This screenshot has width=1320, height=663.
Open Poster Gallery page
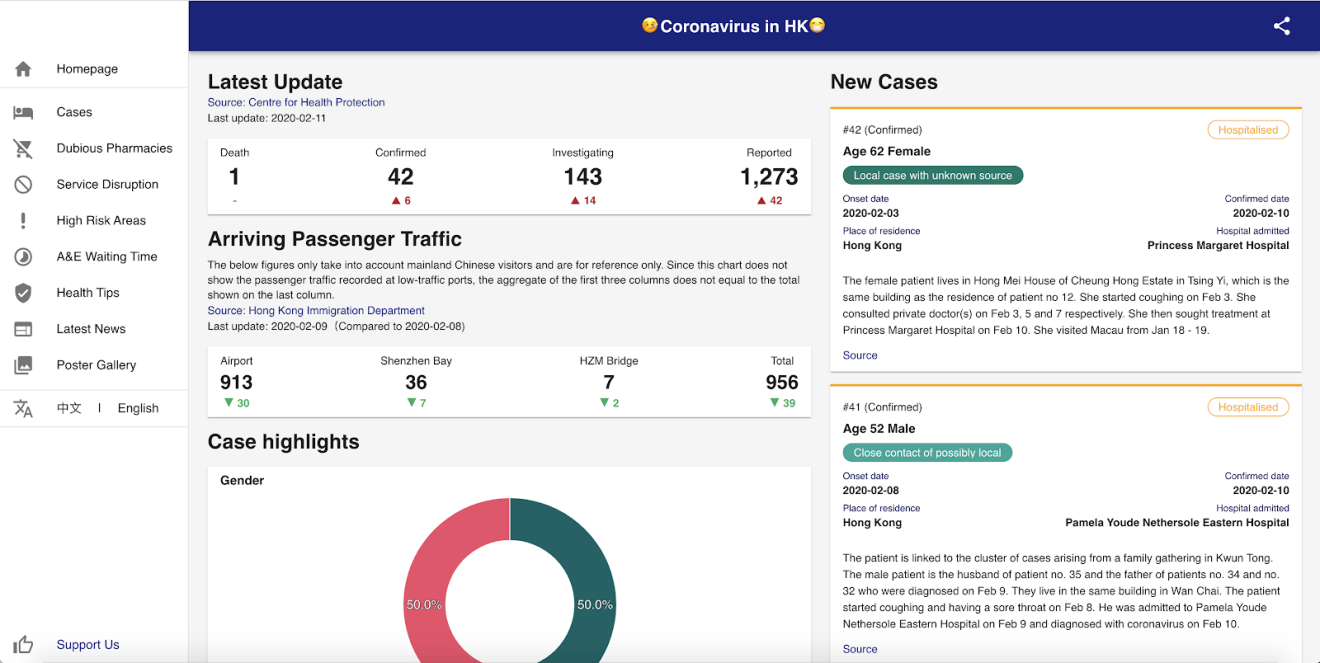(96, 365)
